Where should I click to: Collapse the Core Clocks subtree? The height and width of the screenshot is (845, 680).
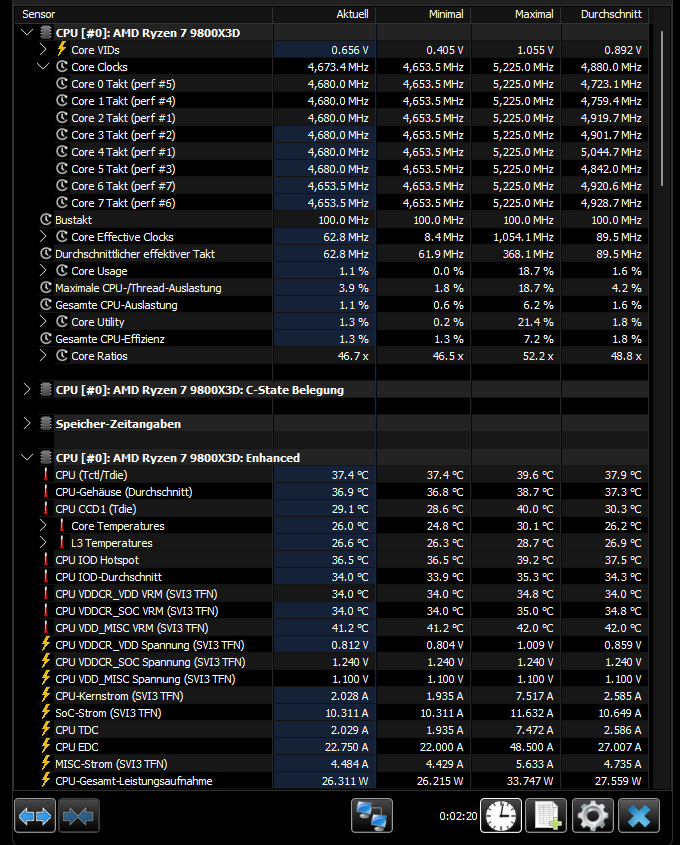point(43,66)
